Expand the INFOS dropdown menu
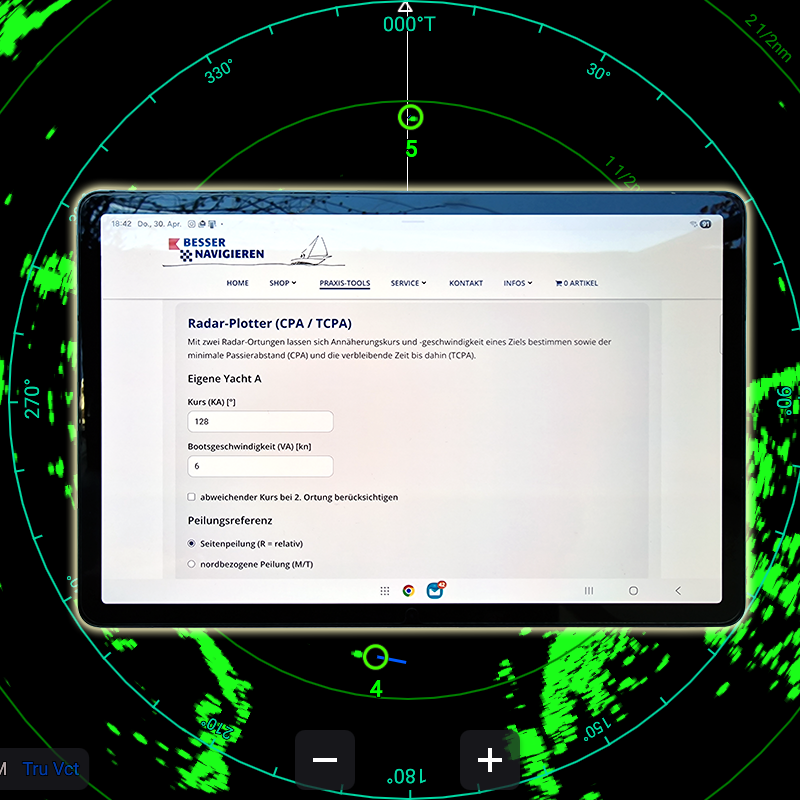This screenshot has width=800, height=800. tap(517, 283)
